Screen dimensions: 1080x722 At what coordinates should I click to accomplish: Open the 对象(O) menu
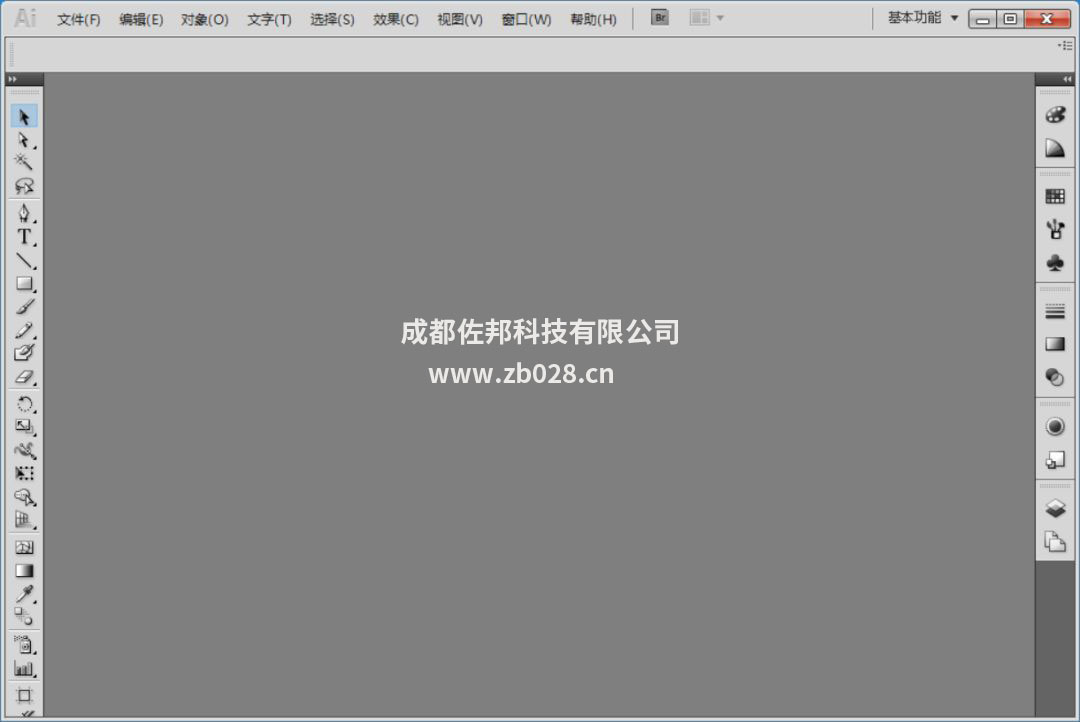click(205, 19)
